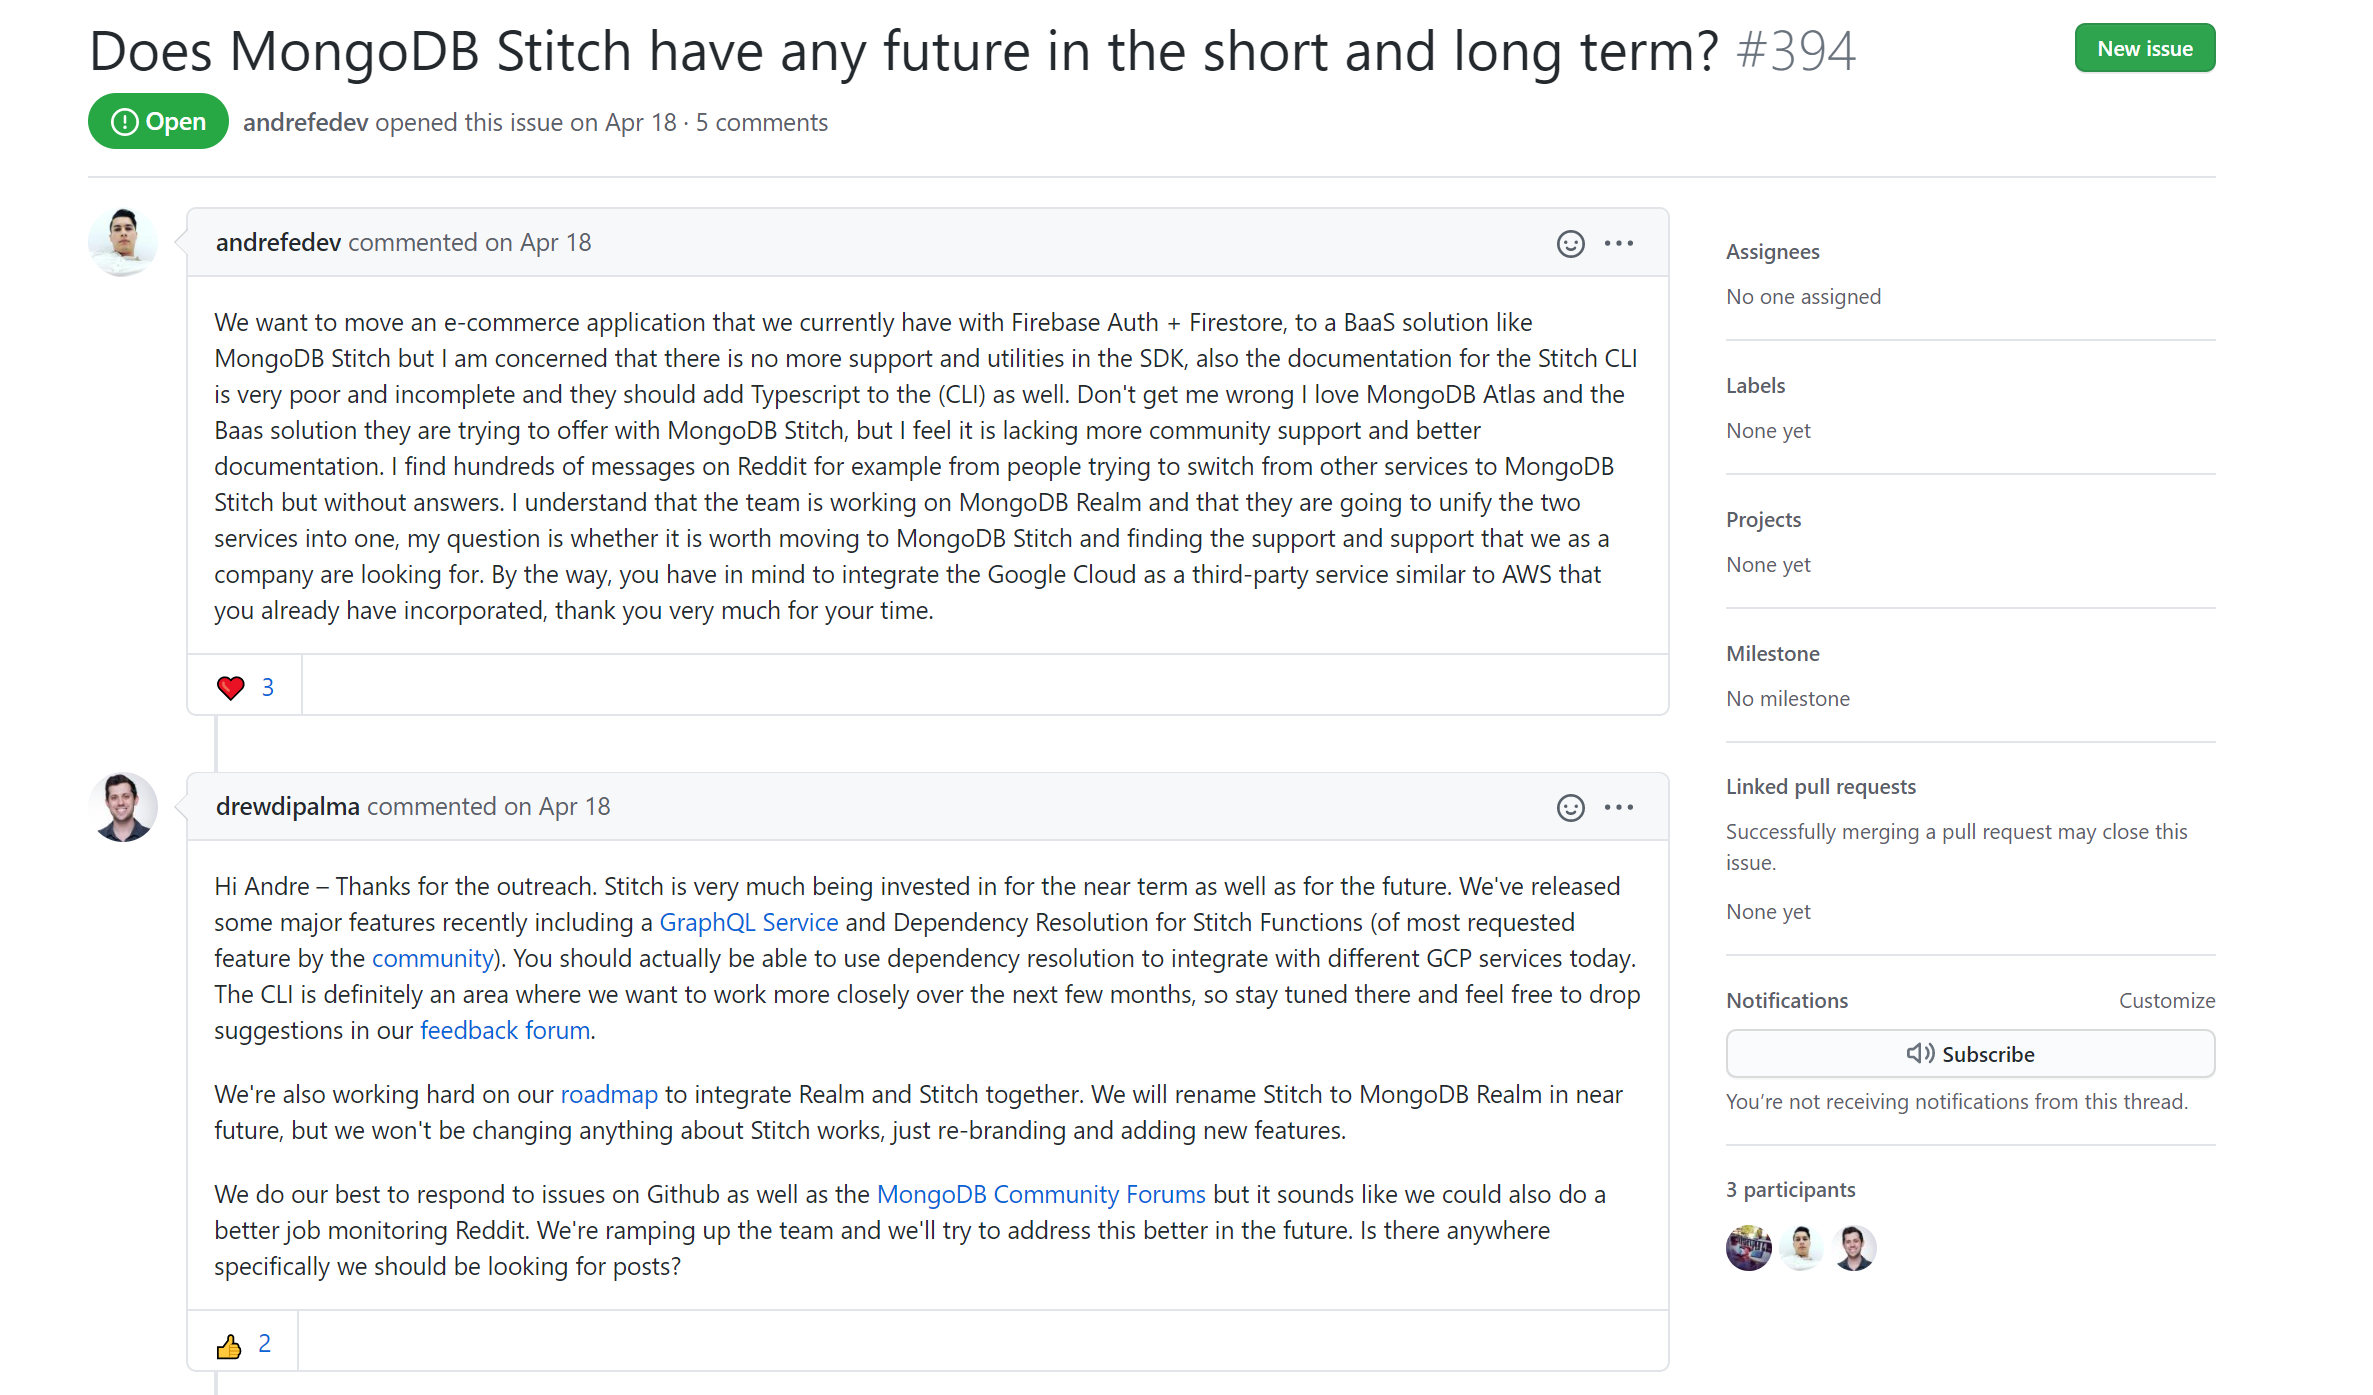Create a New issue
The image size is (2373, 1395).
[x=2144, y=49]
